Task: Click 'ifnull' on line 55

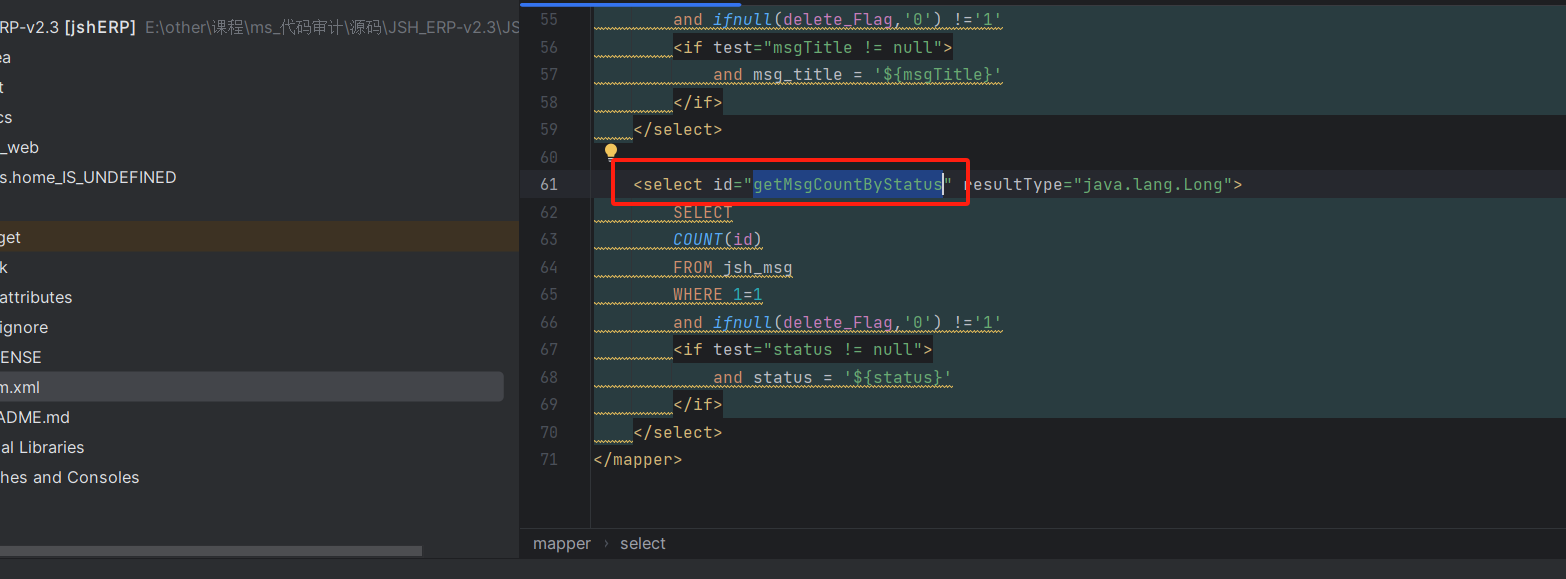Action: [743, 19]
